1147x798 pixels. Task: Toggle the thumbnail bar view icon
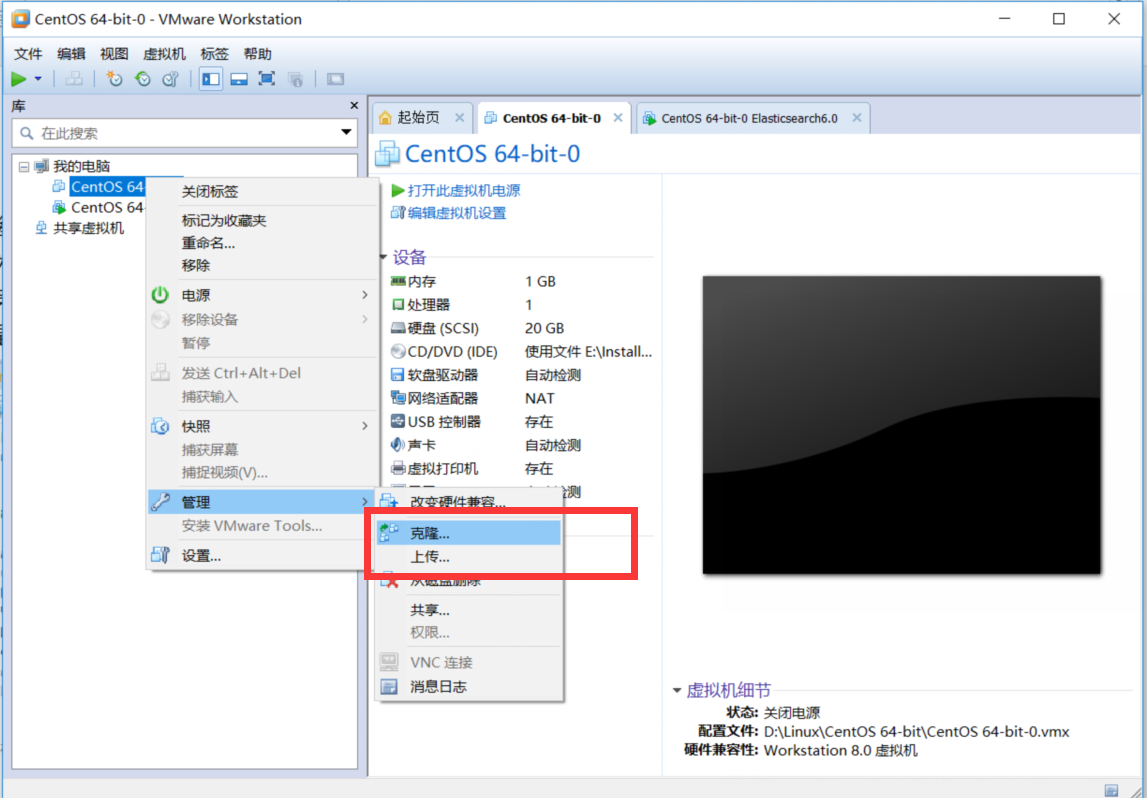click(238, 79)
